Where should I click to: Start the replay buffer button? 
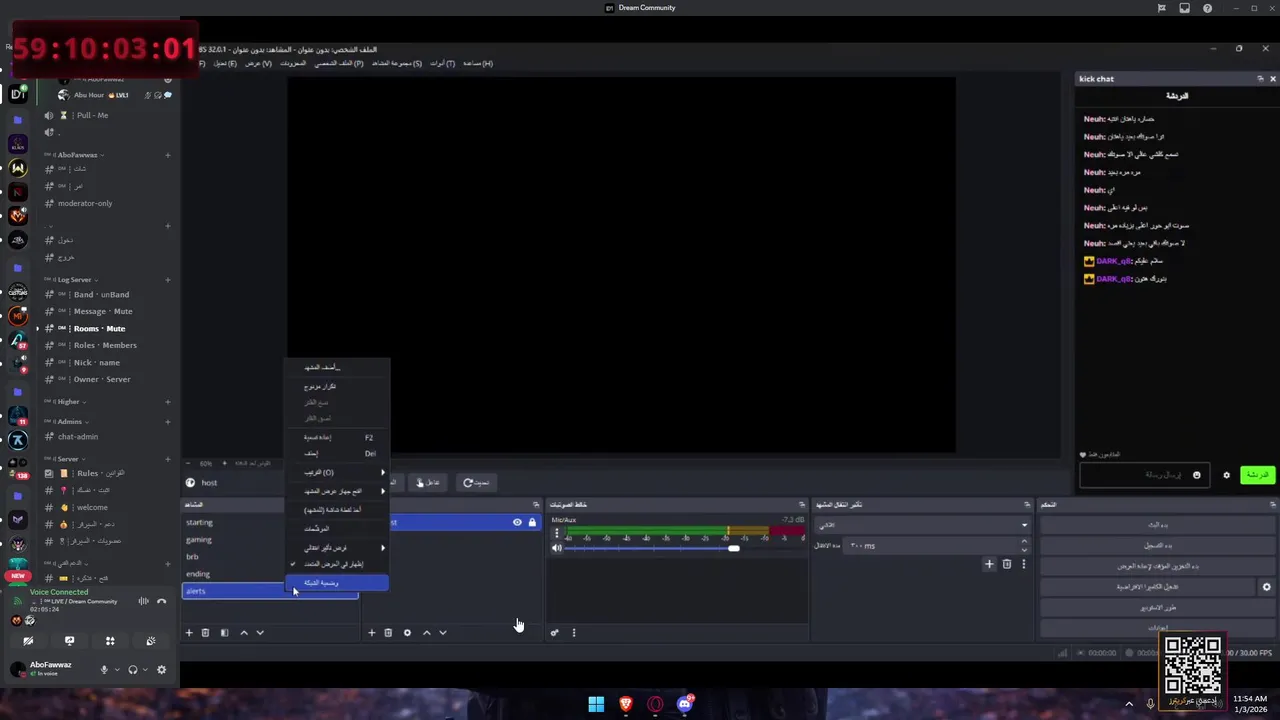click(1157, 566)
